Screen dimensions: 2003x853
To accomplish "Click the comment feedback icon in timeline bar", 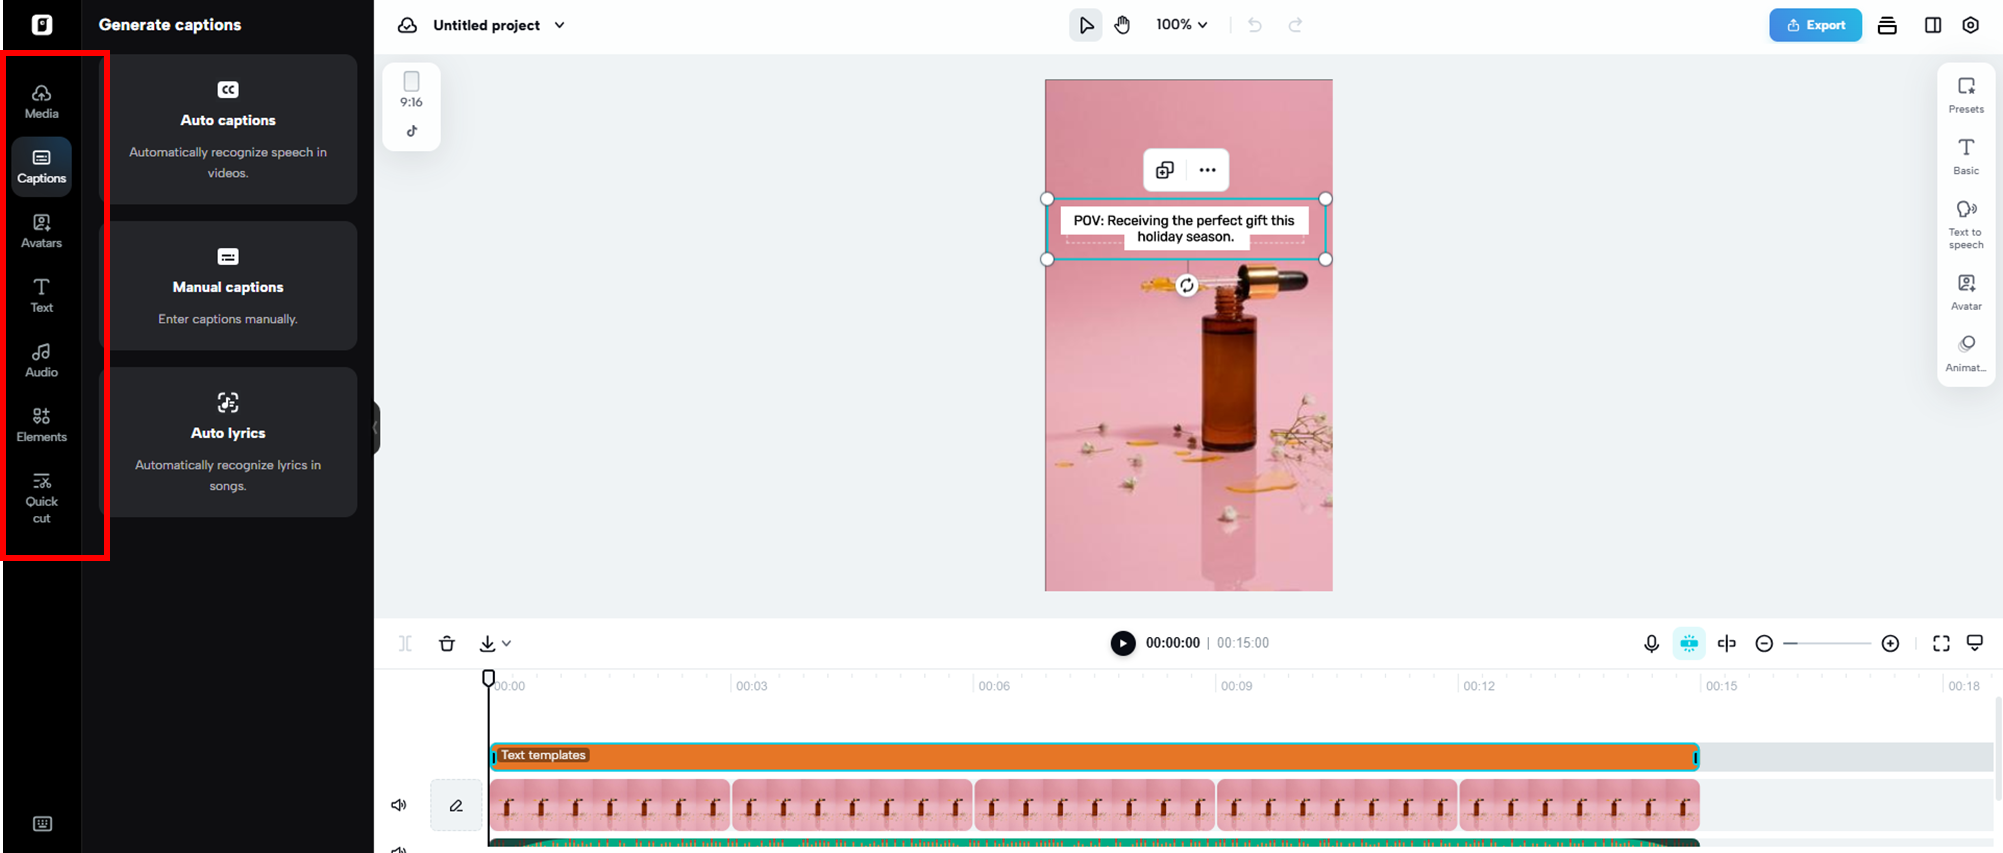I will click(1975, 643).
